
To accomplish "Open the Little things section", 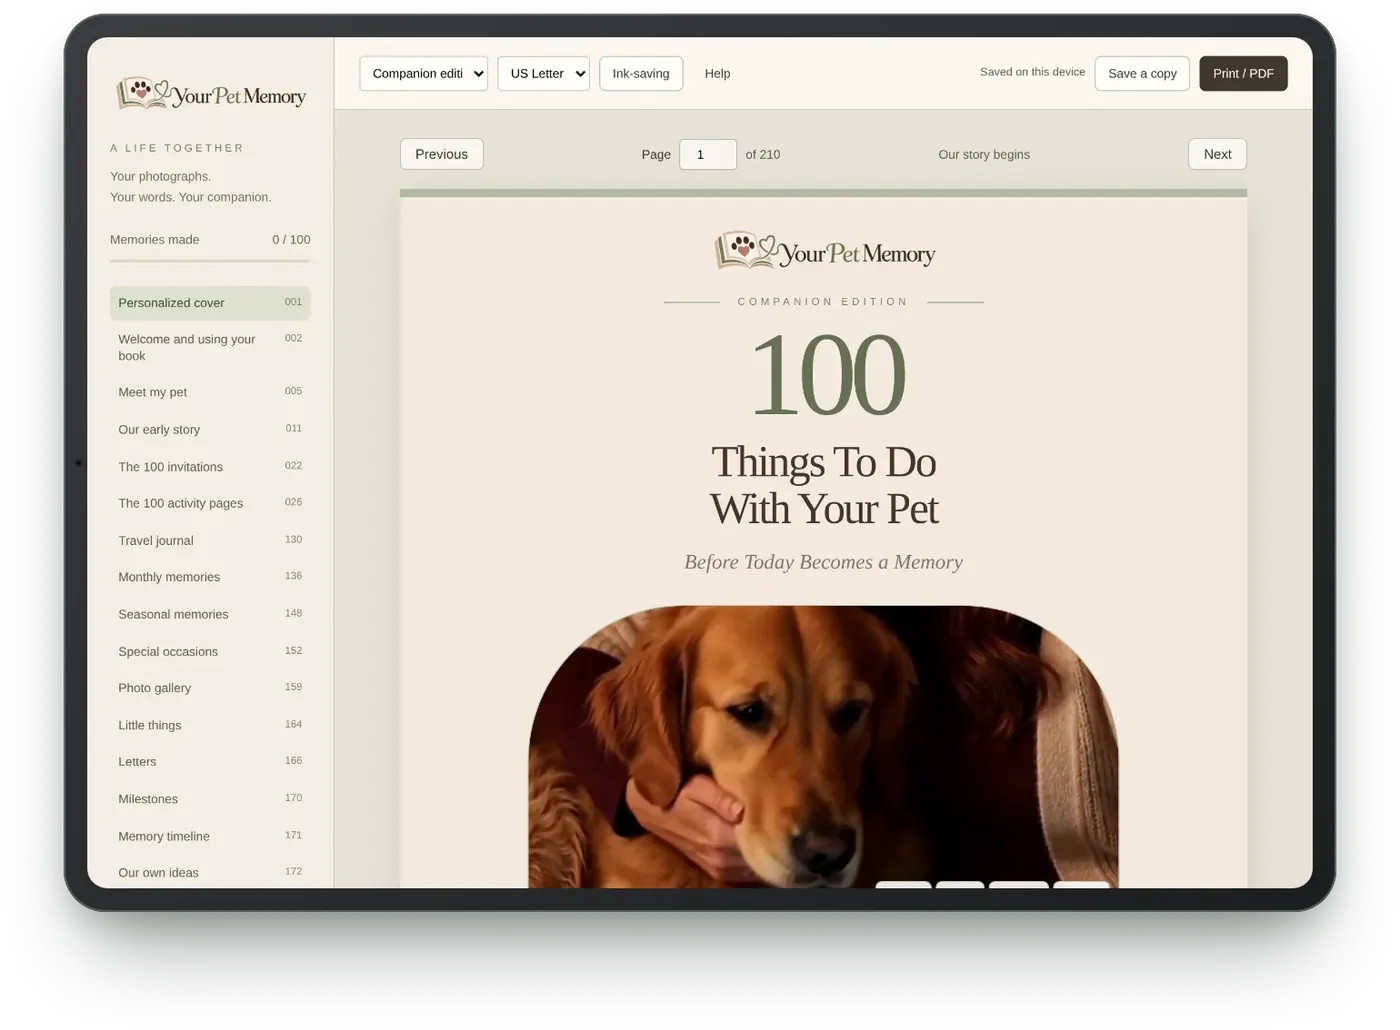I will point(210,725).
